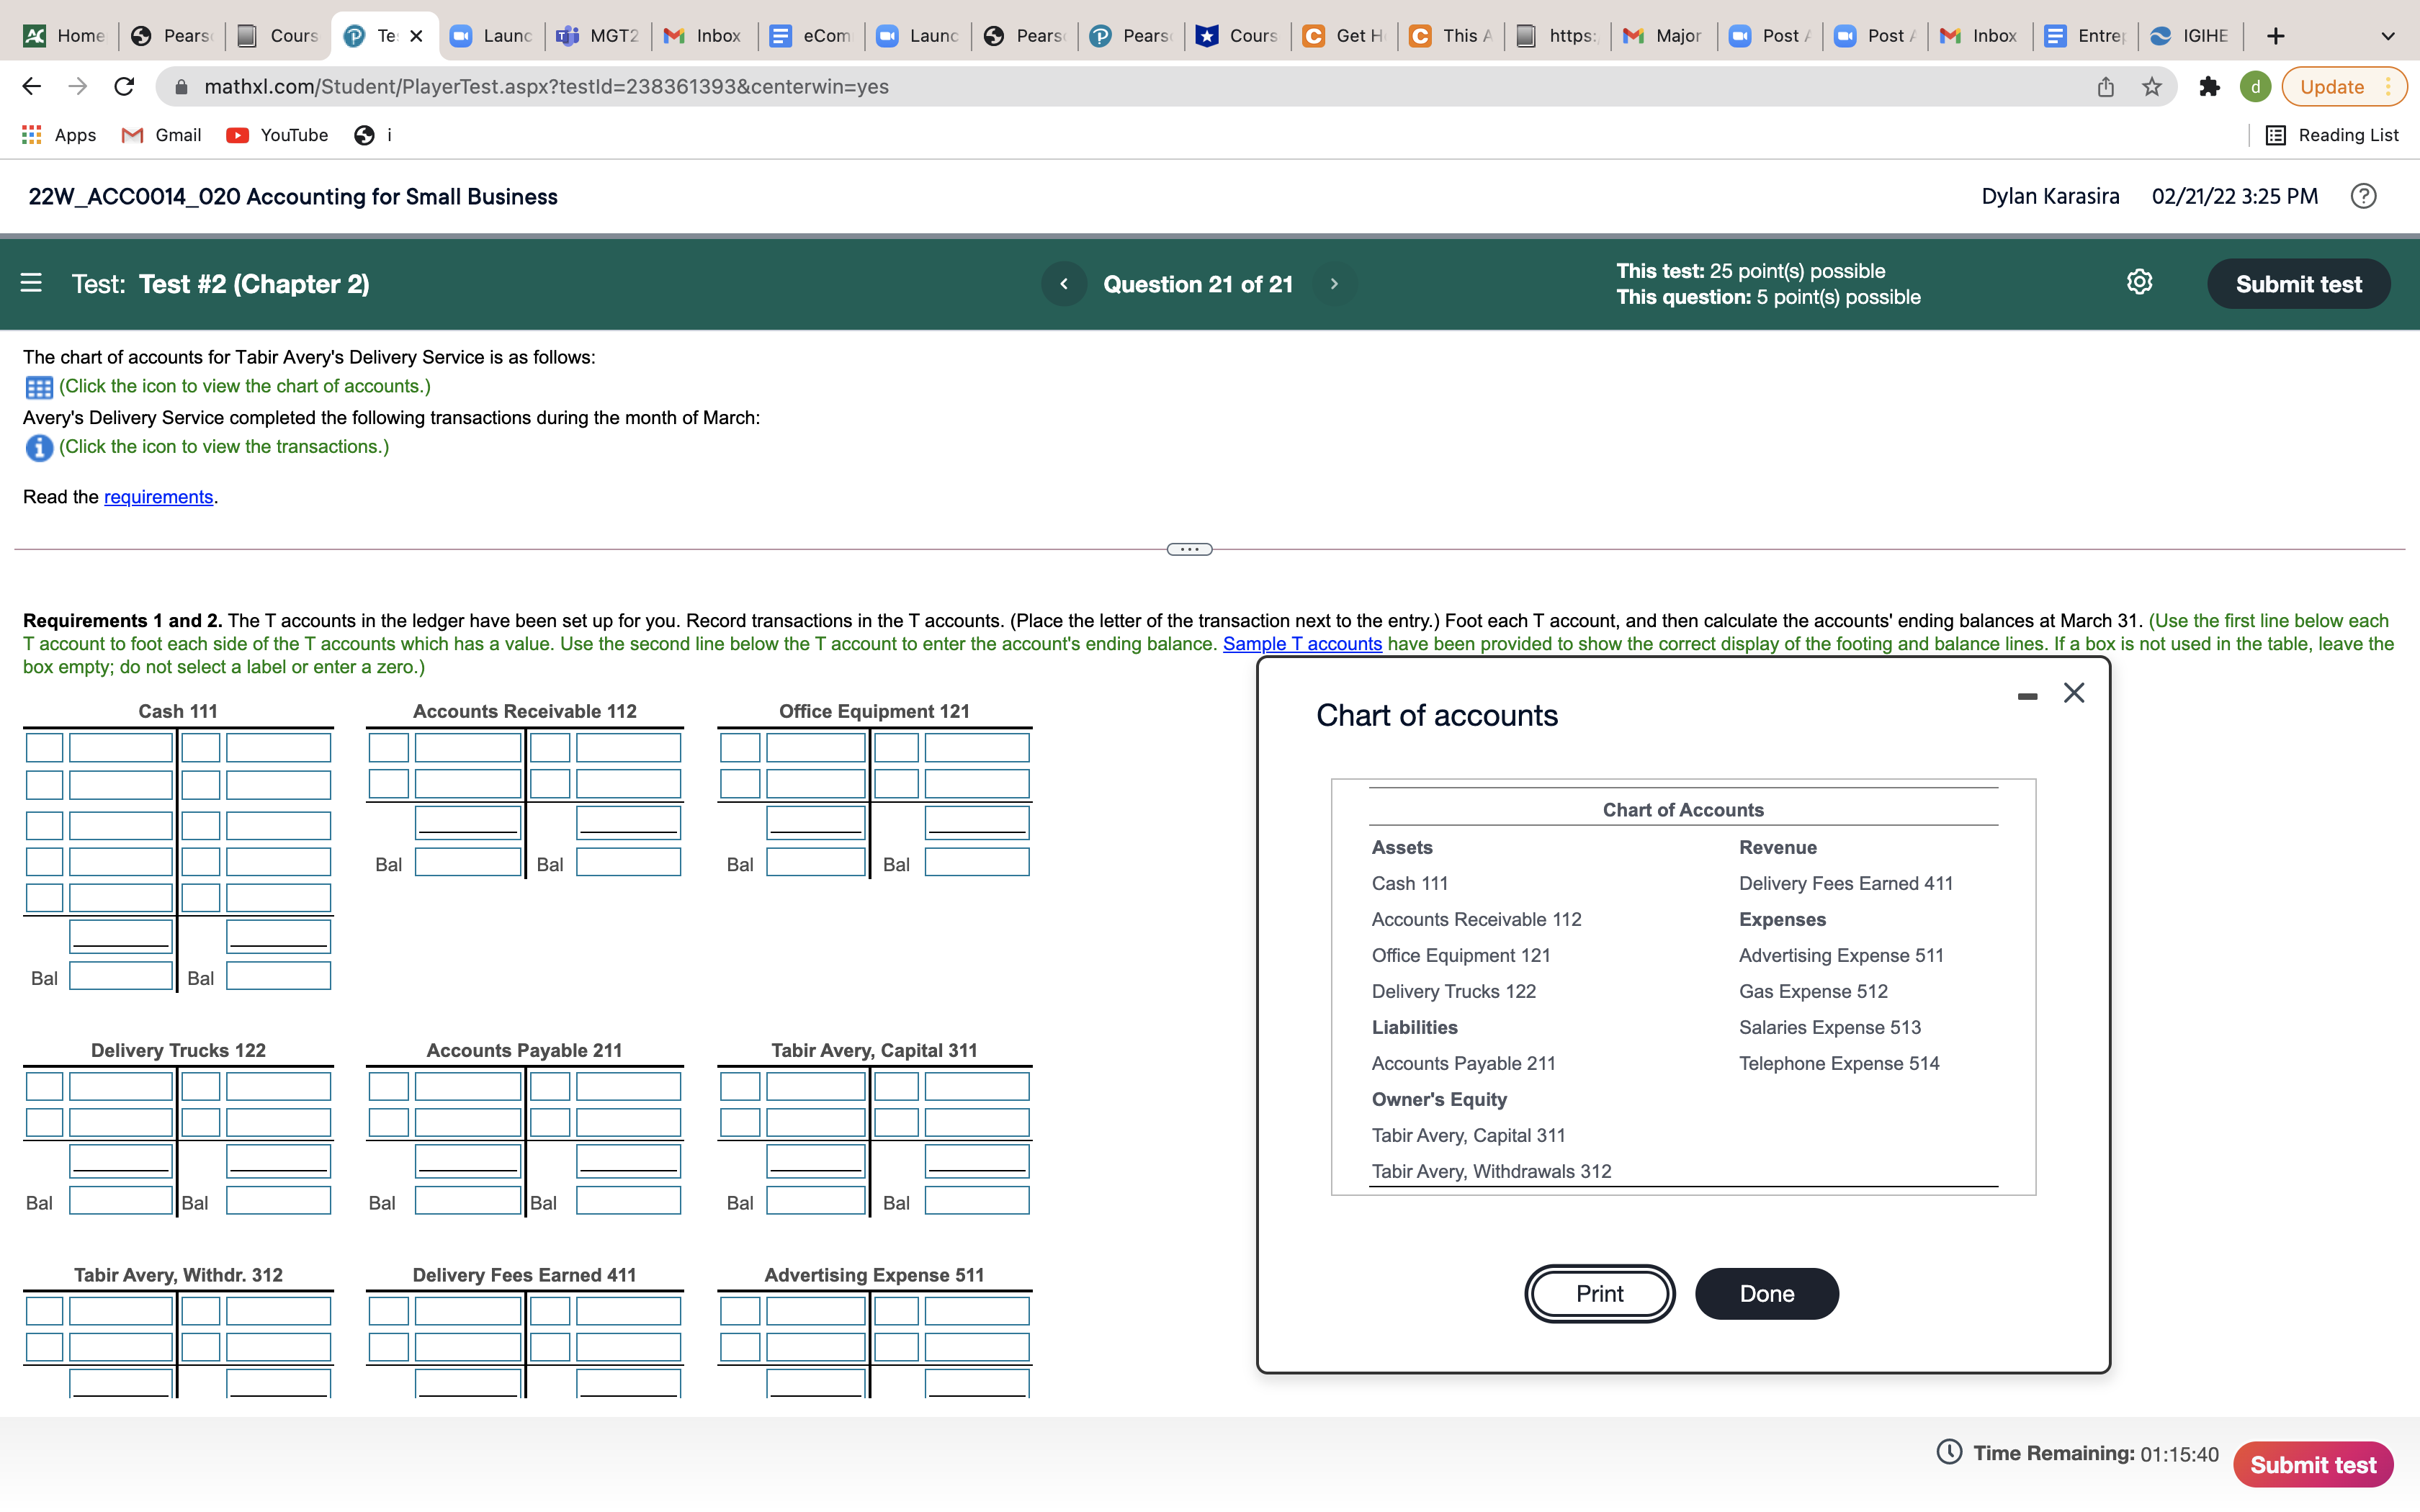
Task: Click the Done button in Chart of Accounts
Action: (x=1765, y=1292)
